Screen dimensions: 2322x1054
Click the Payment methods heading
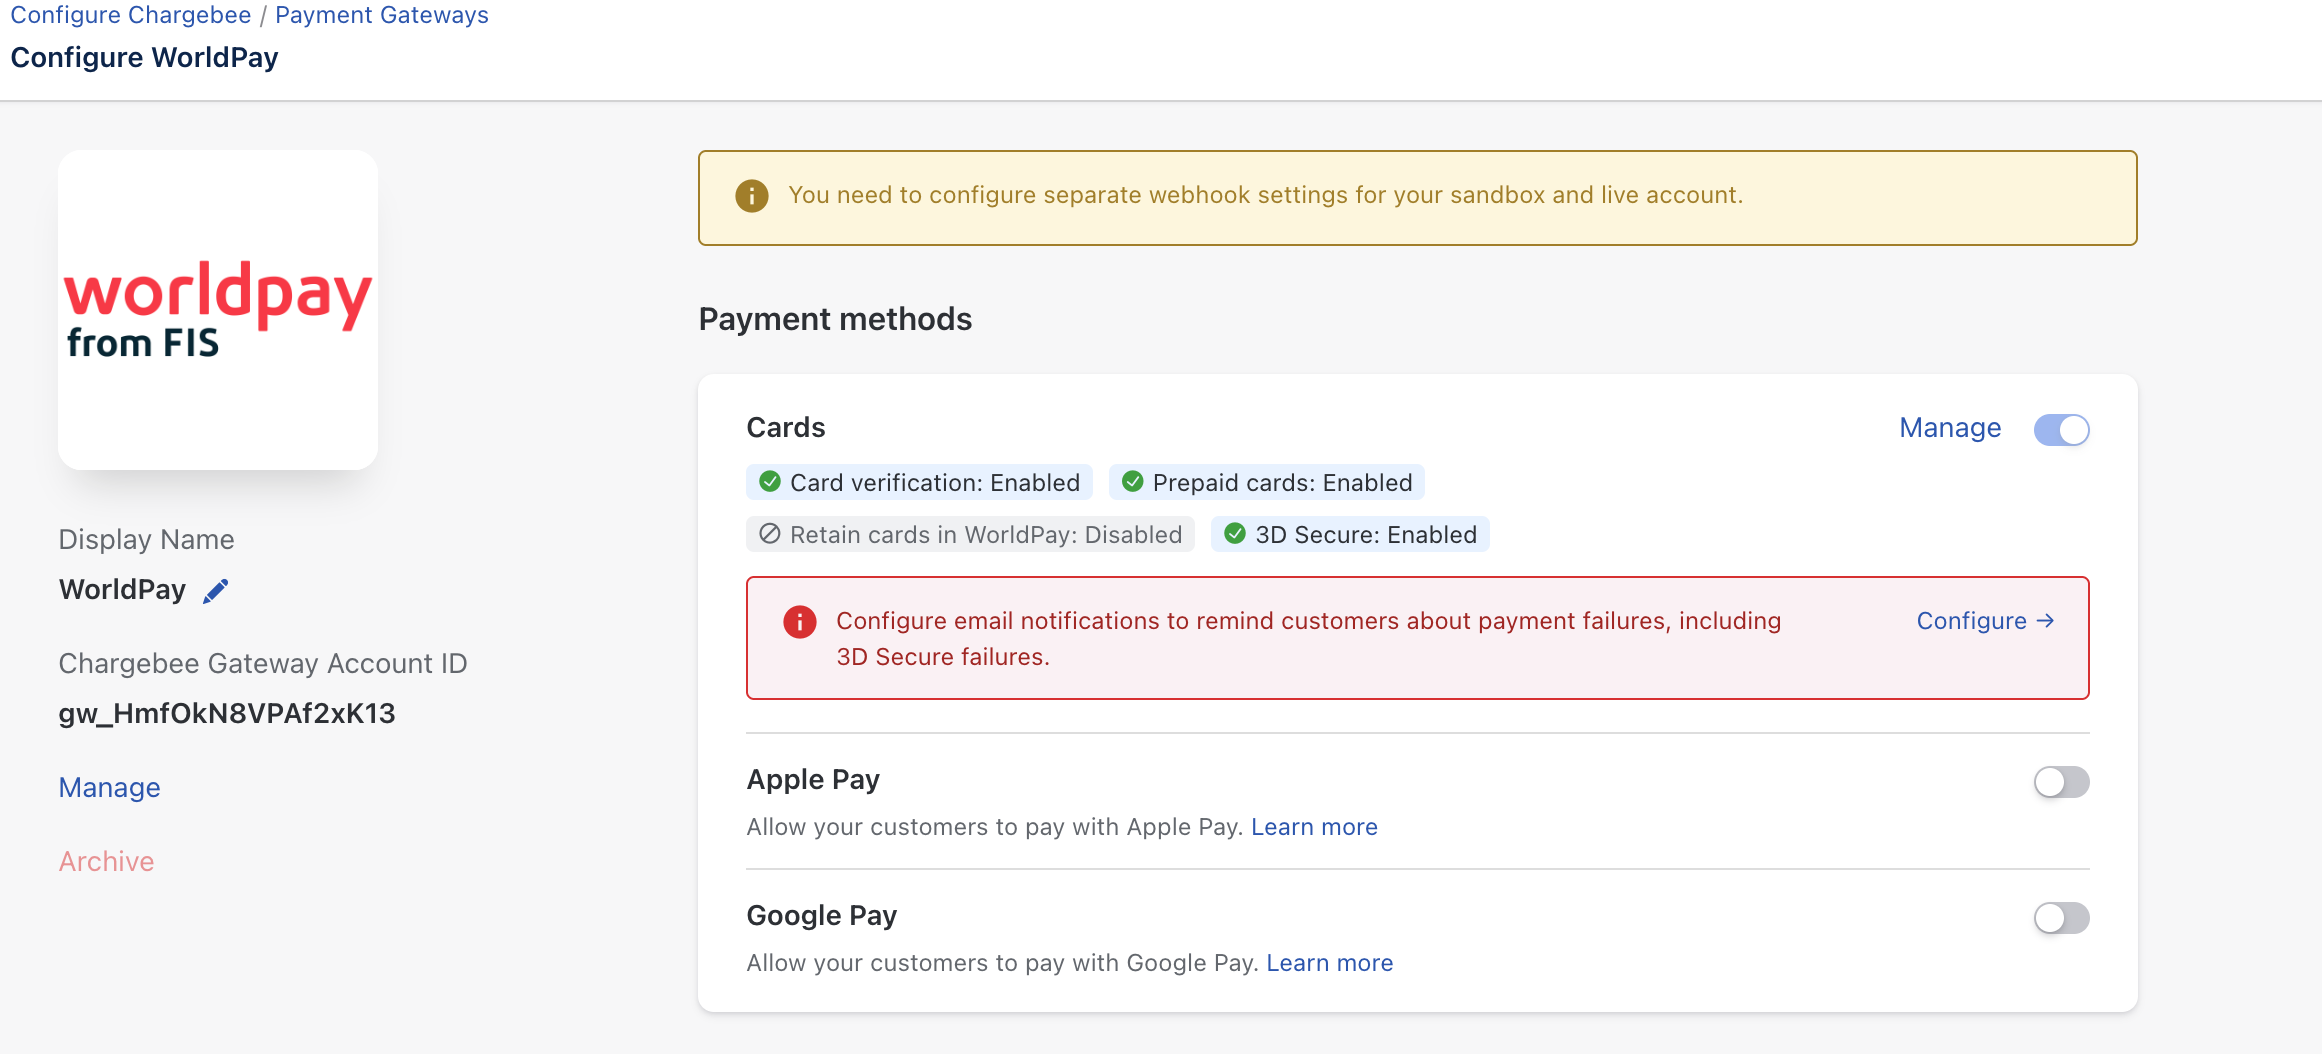click(x=835, y=319)
